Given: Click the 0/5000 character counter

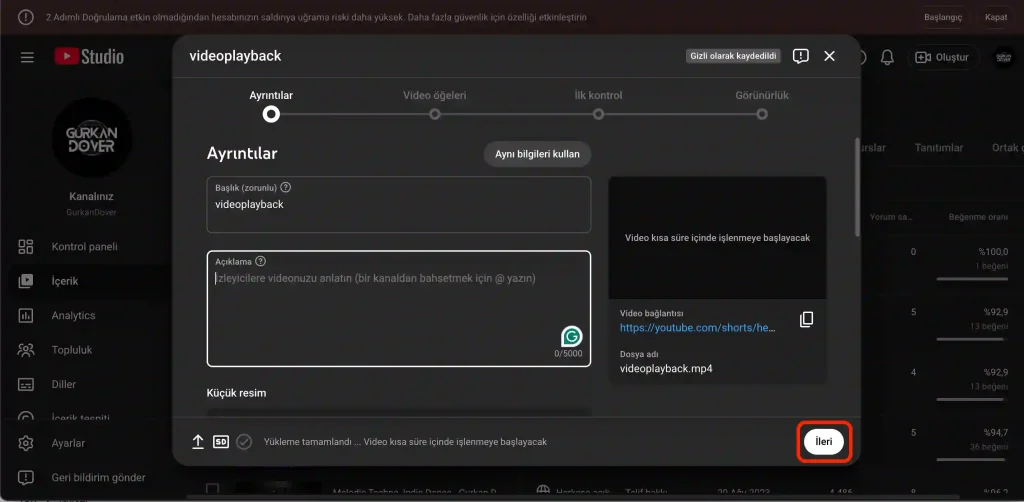Looking at the screenshot, I should tap(568, 354).
